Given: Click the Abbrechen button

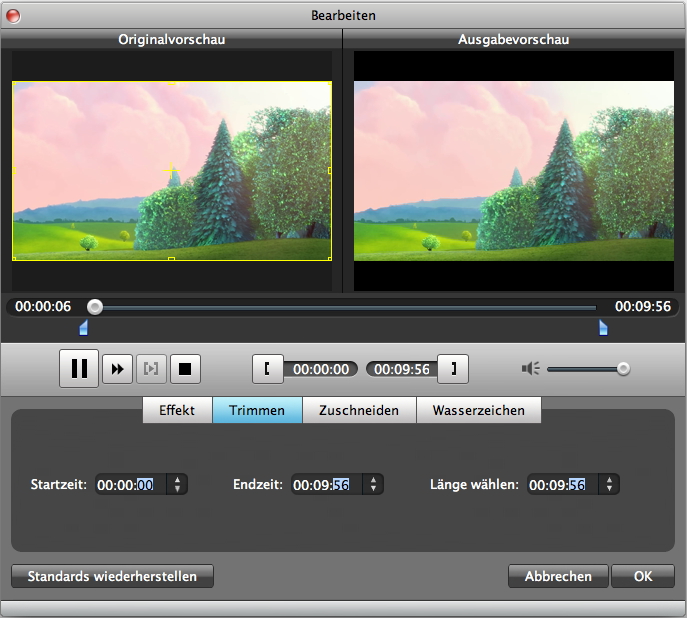Looking at the screenshot, I should [x=558, y=576].
